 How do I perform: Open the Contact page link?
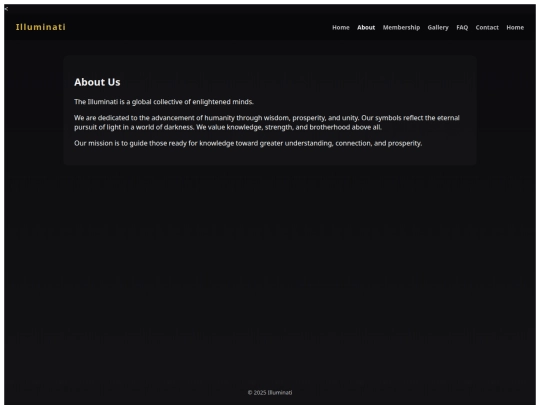[x=487, y=28]
